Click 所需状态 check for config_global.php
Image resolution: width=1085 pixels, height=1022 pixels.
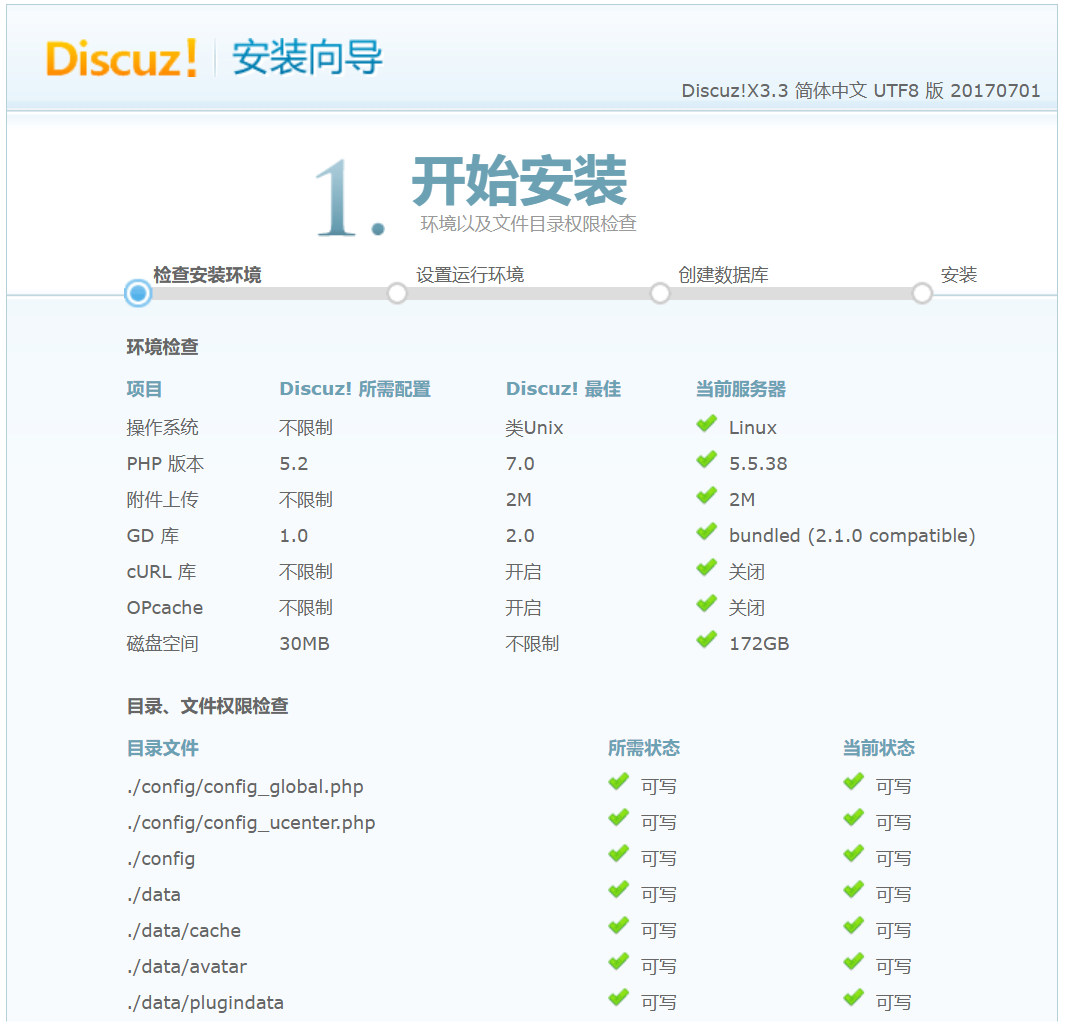point(619,782)
